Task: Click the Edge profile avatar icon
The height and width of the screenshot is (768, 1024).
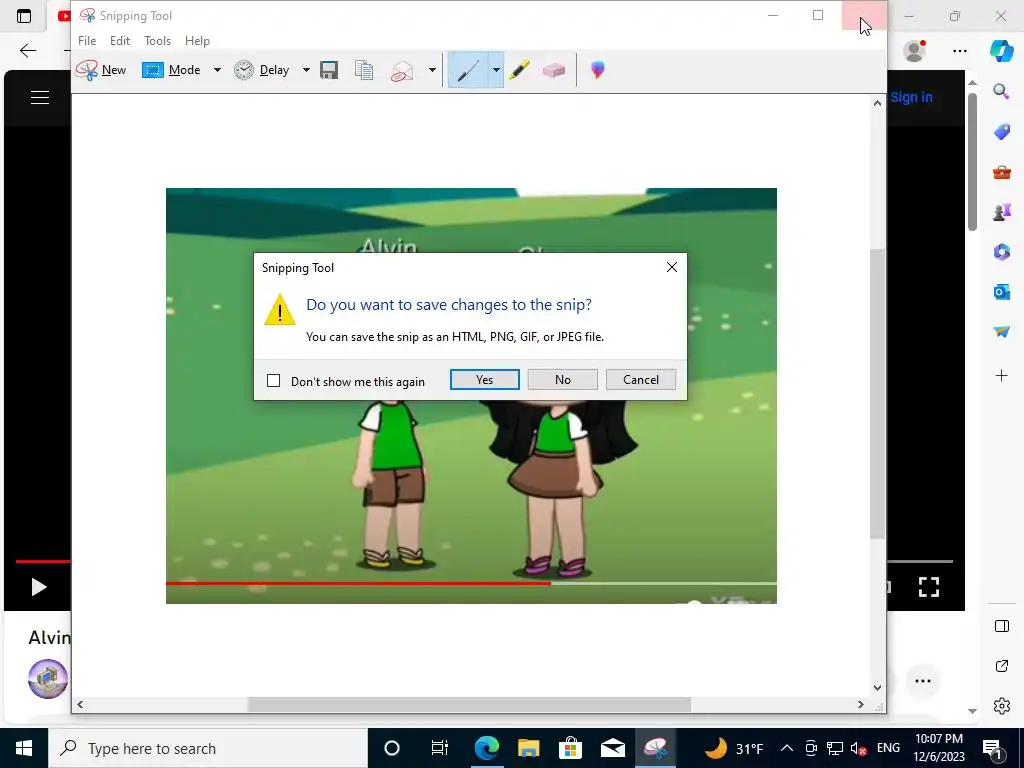Action: tap(914, 50)
